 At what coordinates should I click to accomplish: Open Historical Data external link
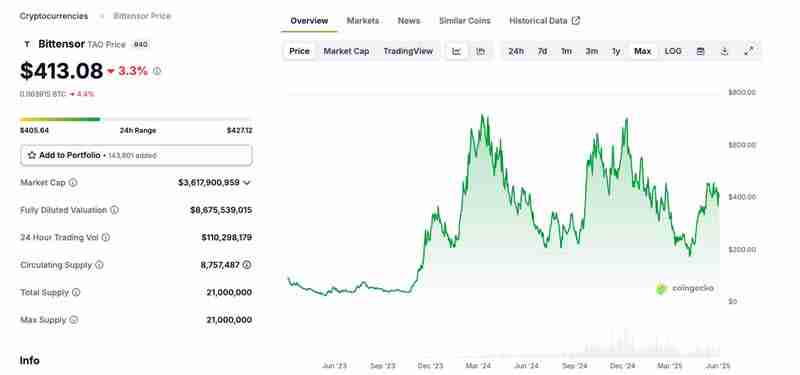click(544, 21)
